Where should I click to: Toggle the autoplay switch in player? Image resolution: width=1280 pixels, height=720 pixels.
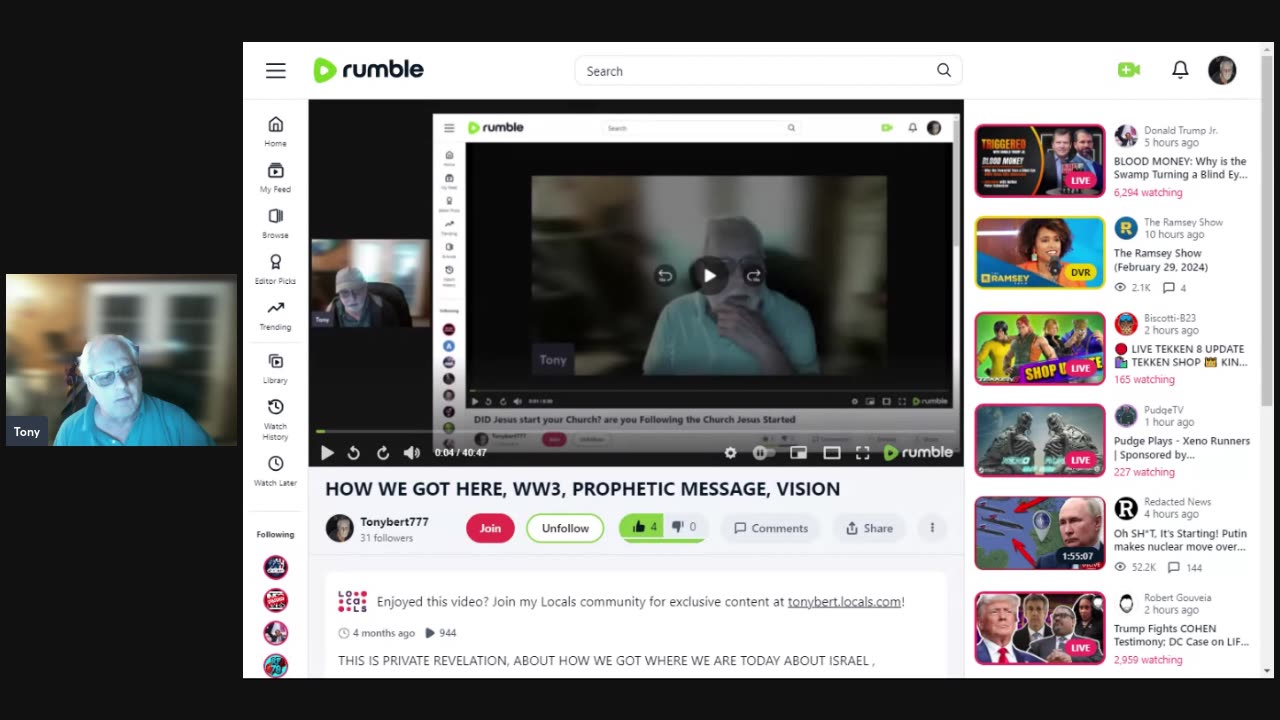click(763, 453)
